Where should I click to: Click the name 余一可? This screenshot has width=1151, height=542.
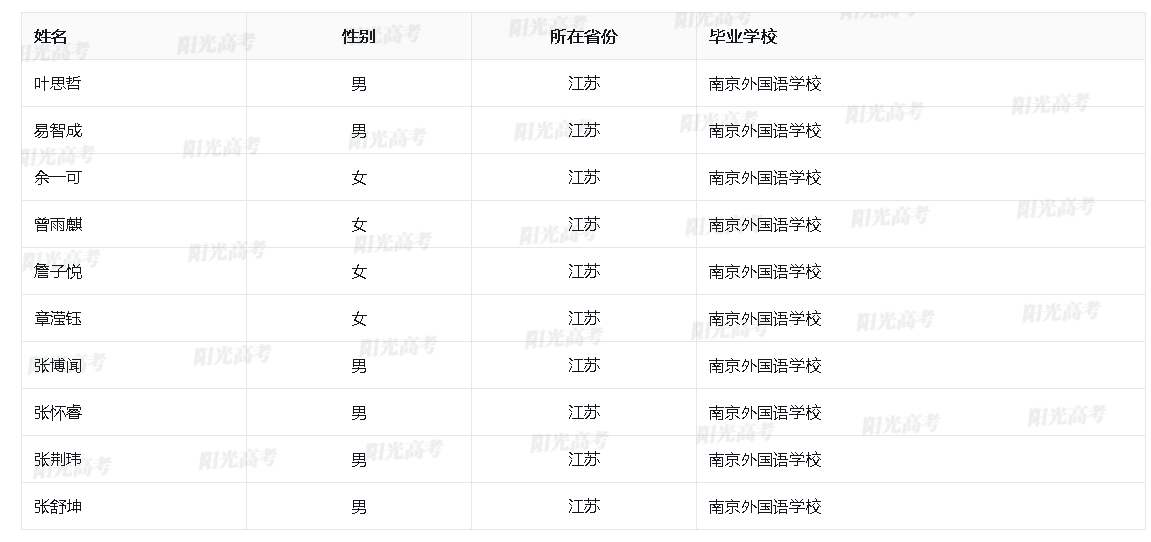(x=58, y=178)
